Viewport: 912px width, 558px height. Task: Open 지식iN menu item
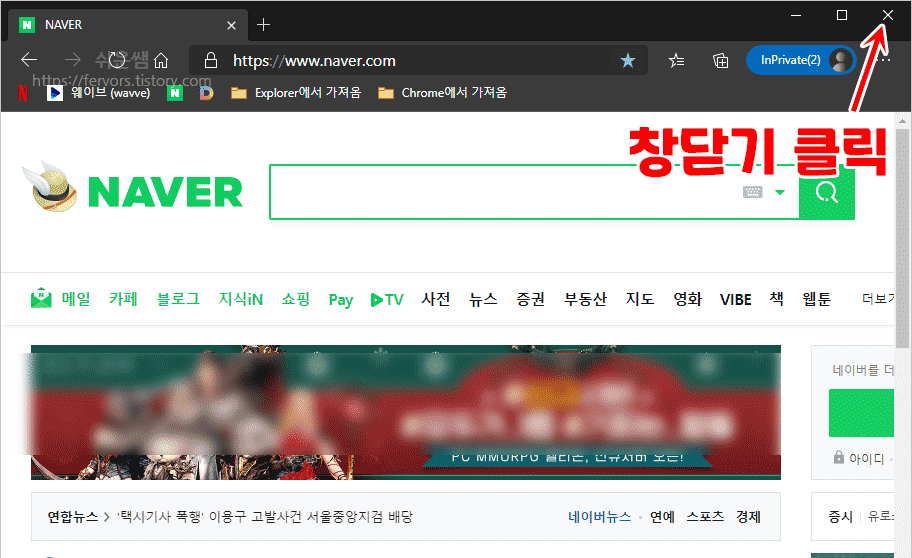(x=241, y=299)
